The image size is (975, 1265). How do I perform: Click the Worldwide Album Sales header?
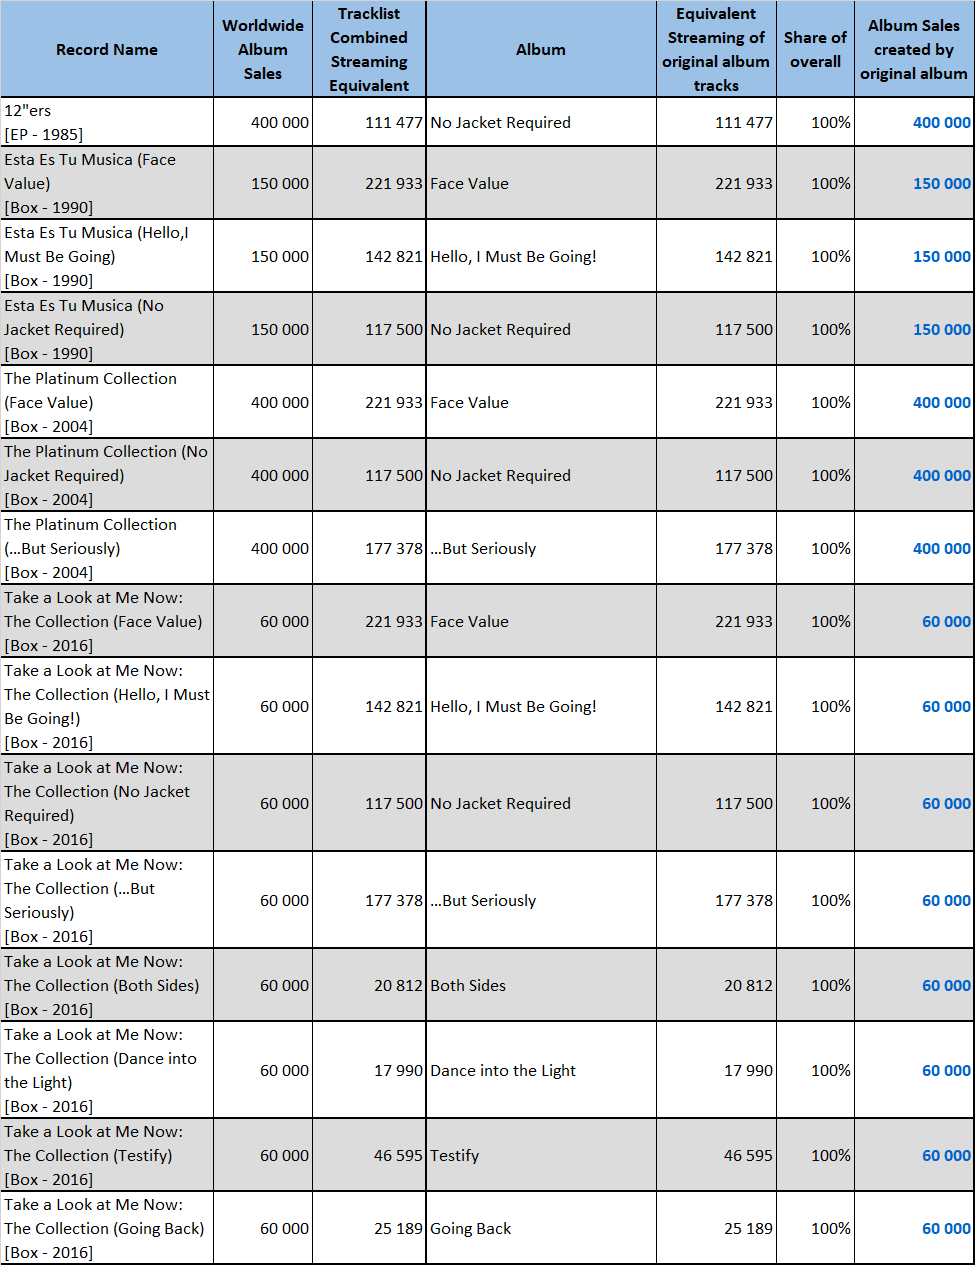tap(263, 49)
